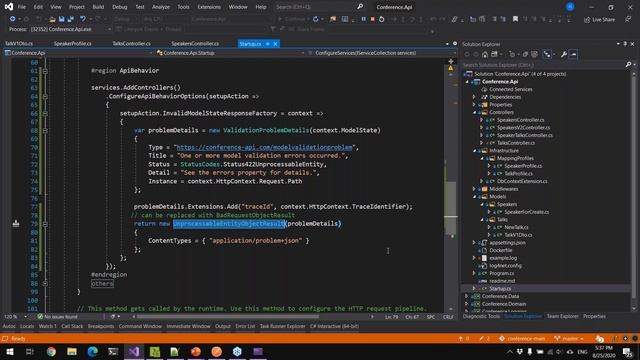640x360 pixels.
Task: Toggle Preview Selected Items in Solution Explorer
Action: click(573, 54)
